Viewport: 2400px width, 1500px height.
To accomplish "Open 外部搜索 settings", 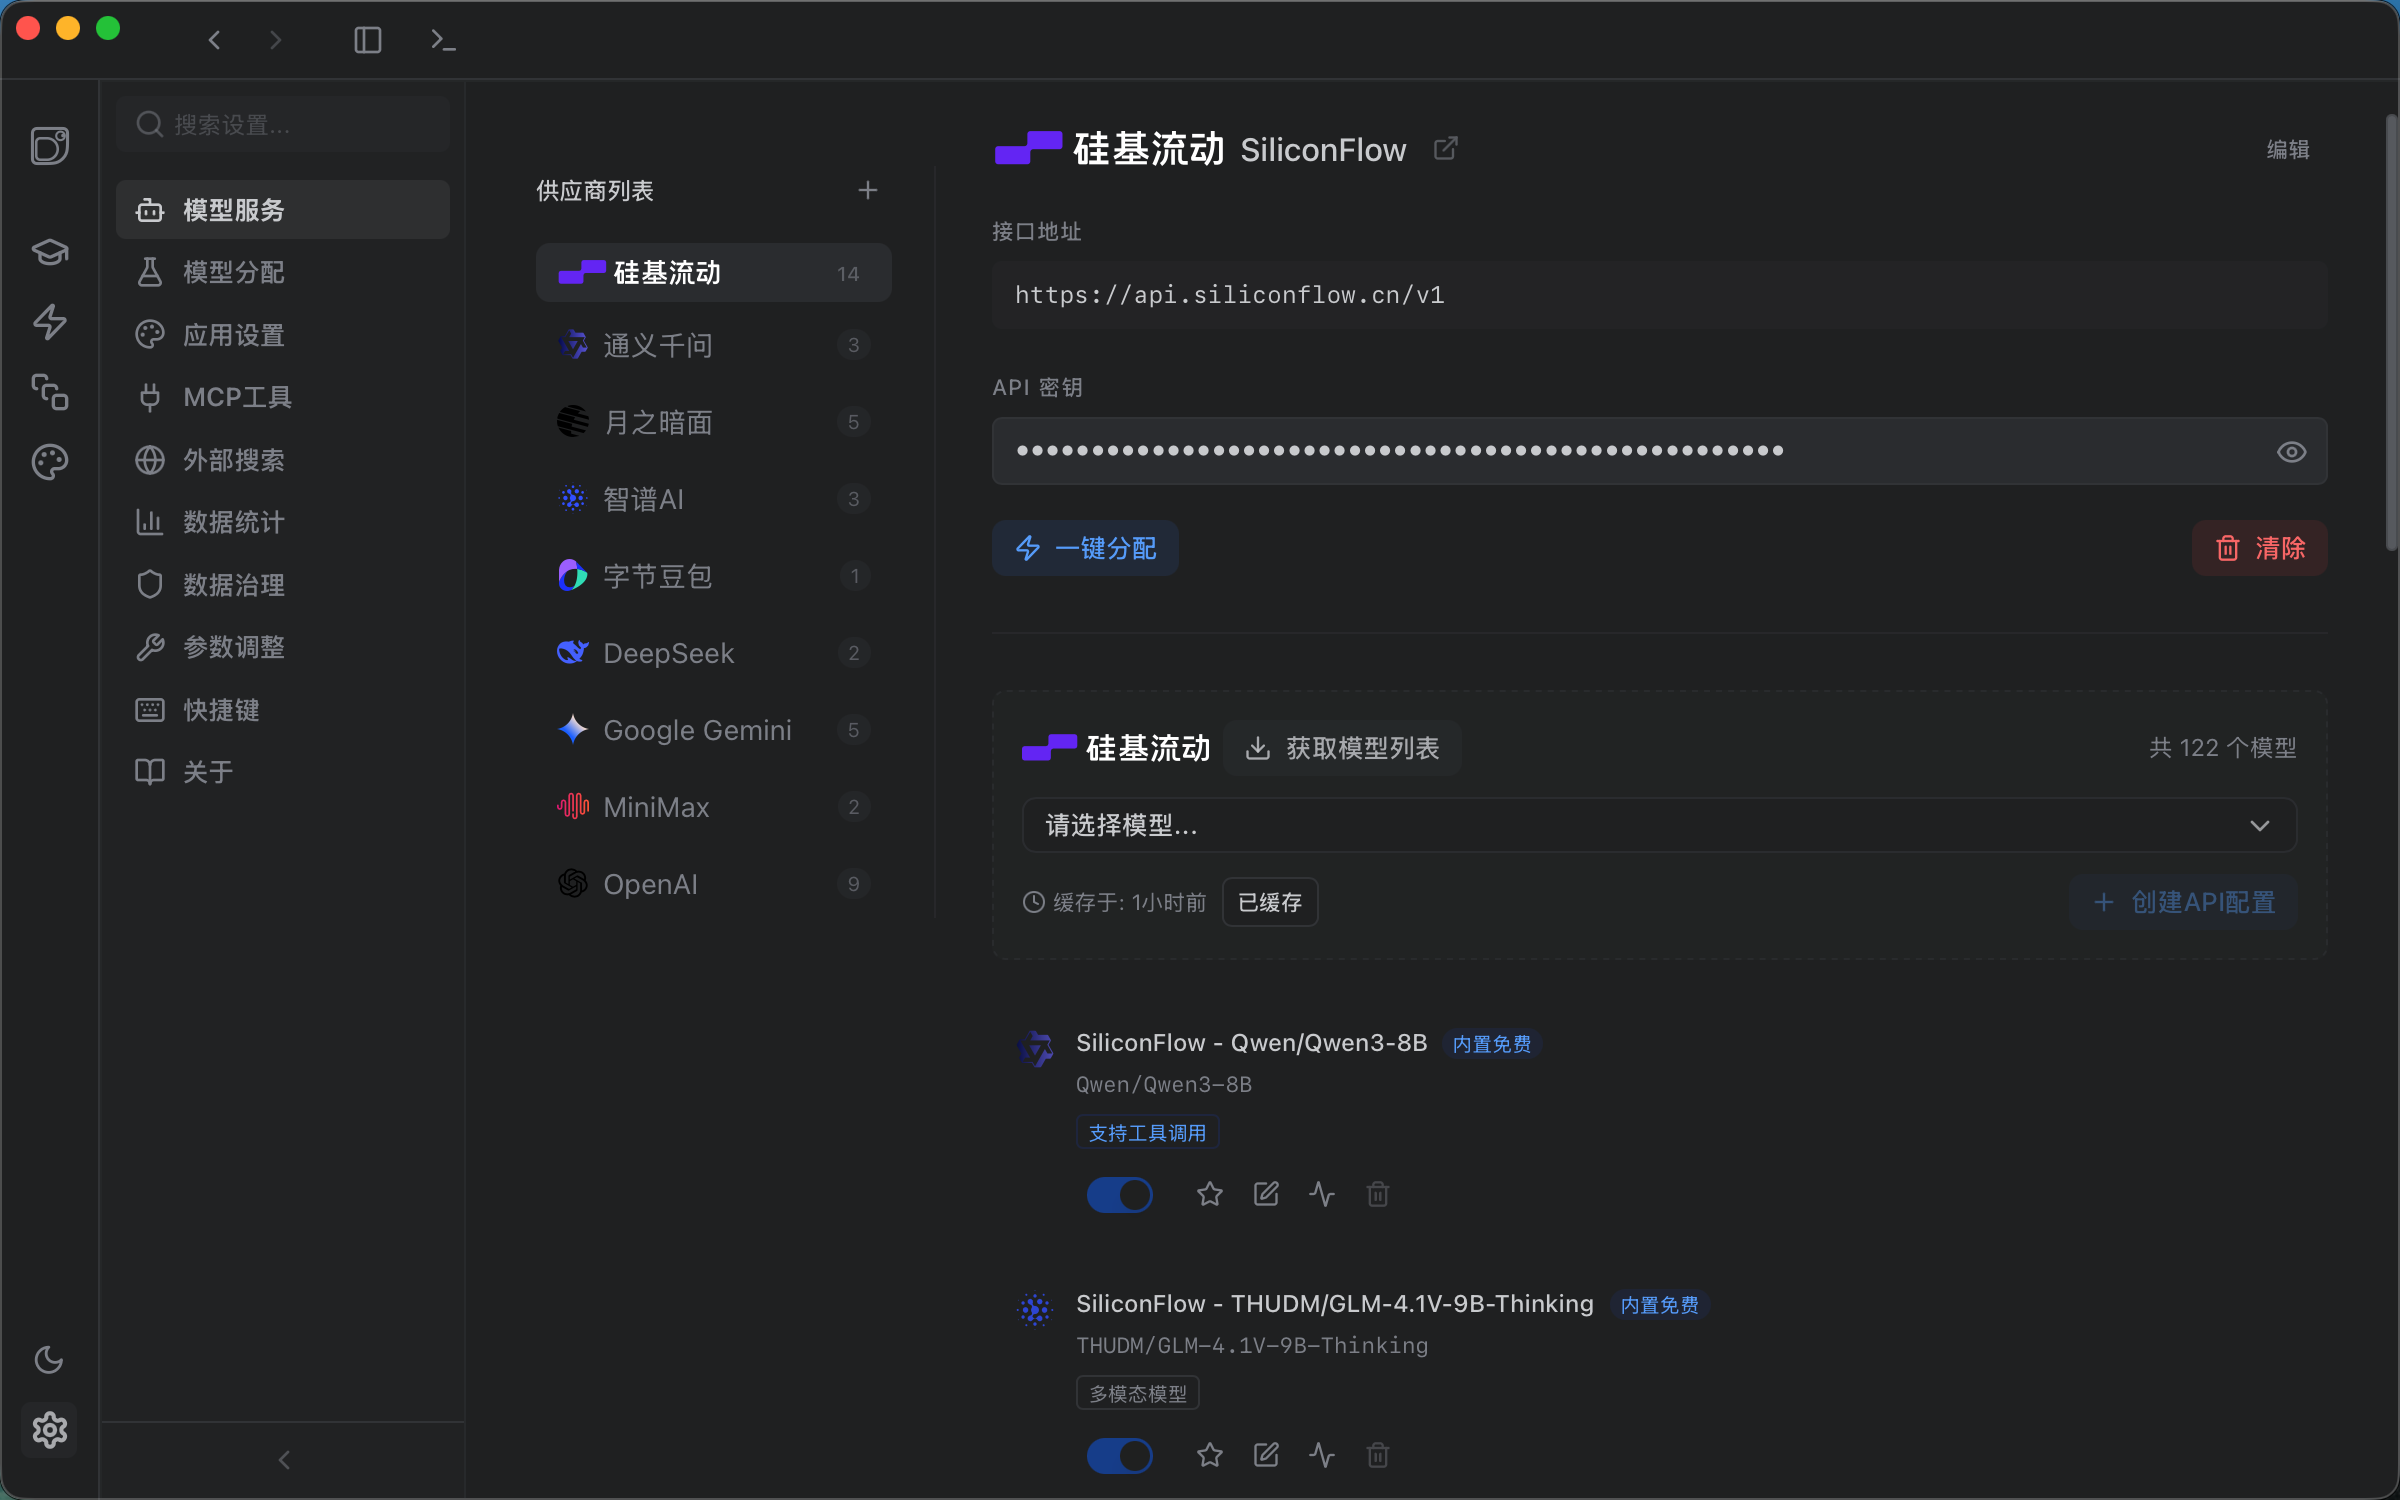I will click(x=283, y=460).
